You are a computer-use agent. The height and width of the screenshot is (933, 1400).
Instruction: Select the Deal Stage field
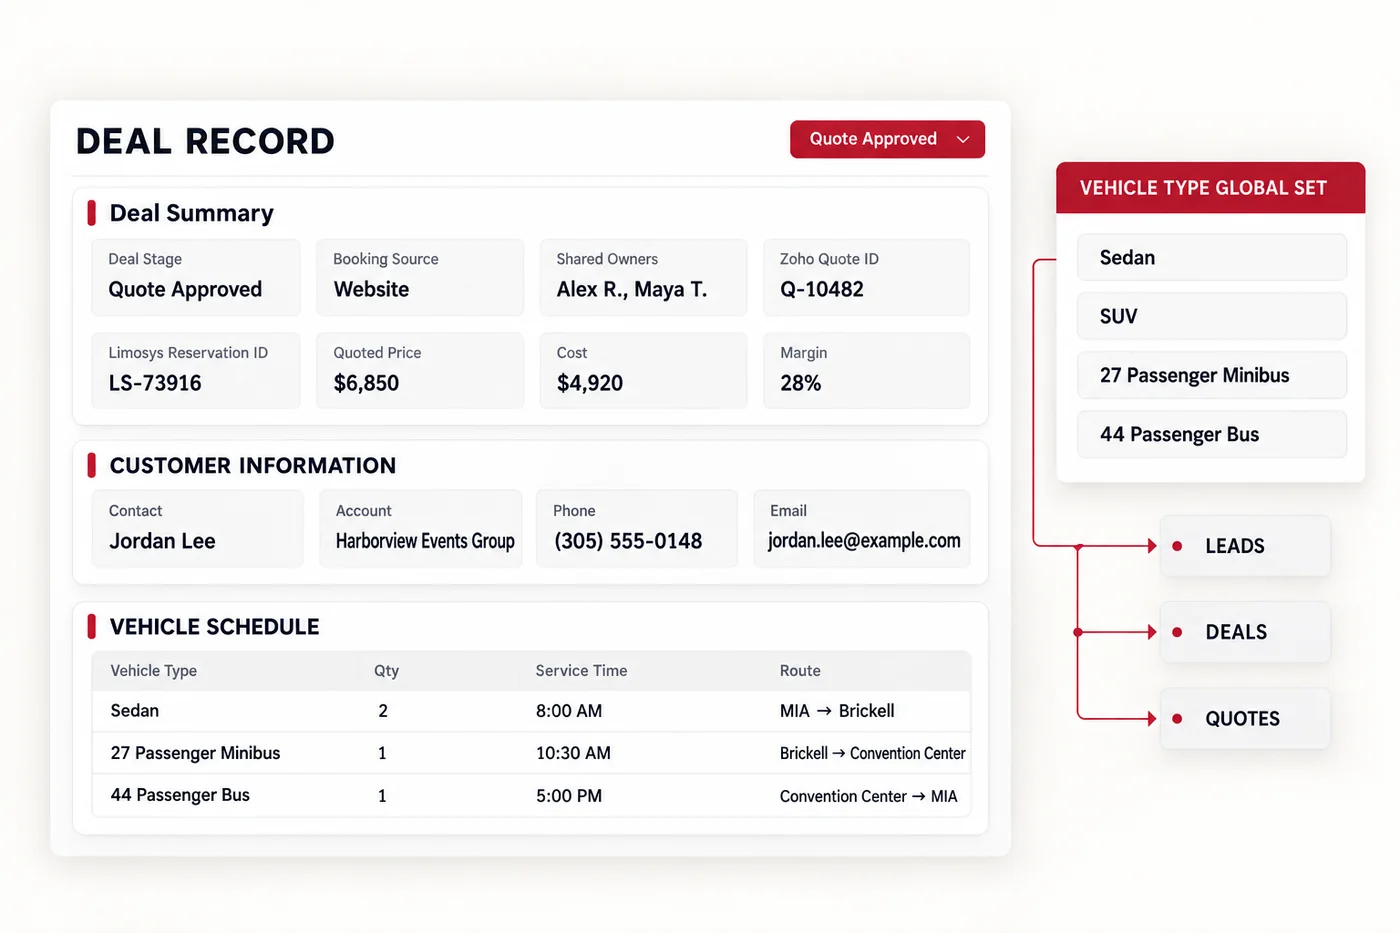coord(196,277)
